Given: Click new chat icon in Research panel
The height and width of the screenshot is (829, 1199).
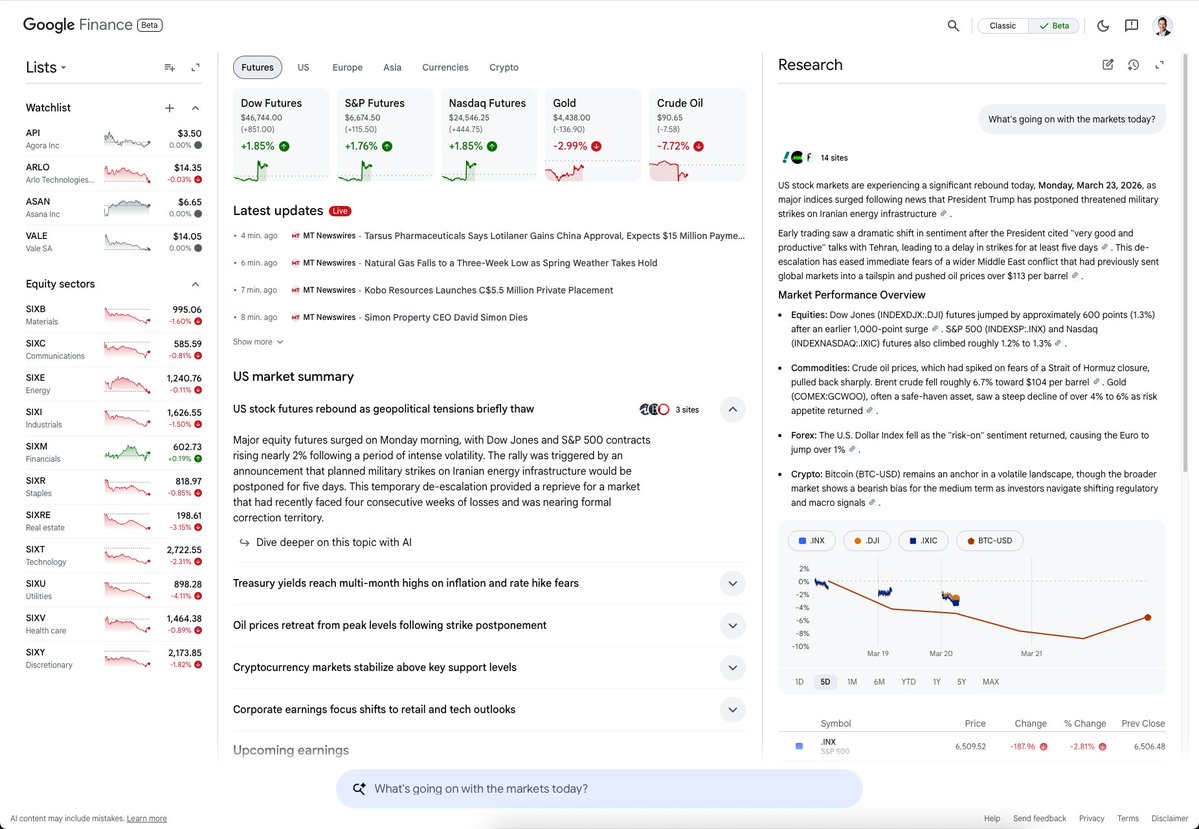Looking at the screenshot, I should (x=1107, y=65).
